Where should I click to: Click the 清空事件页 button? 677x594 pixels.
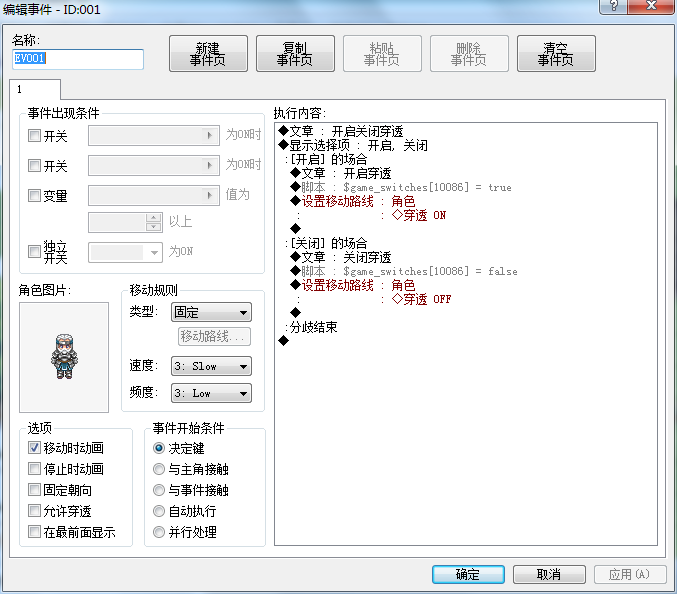556,54
